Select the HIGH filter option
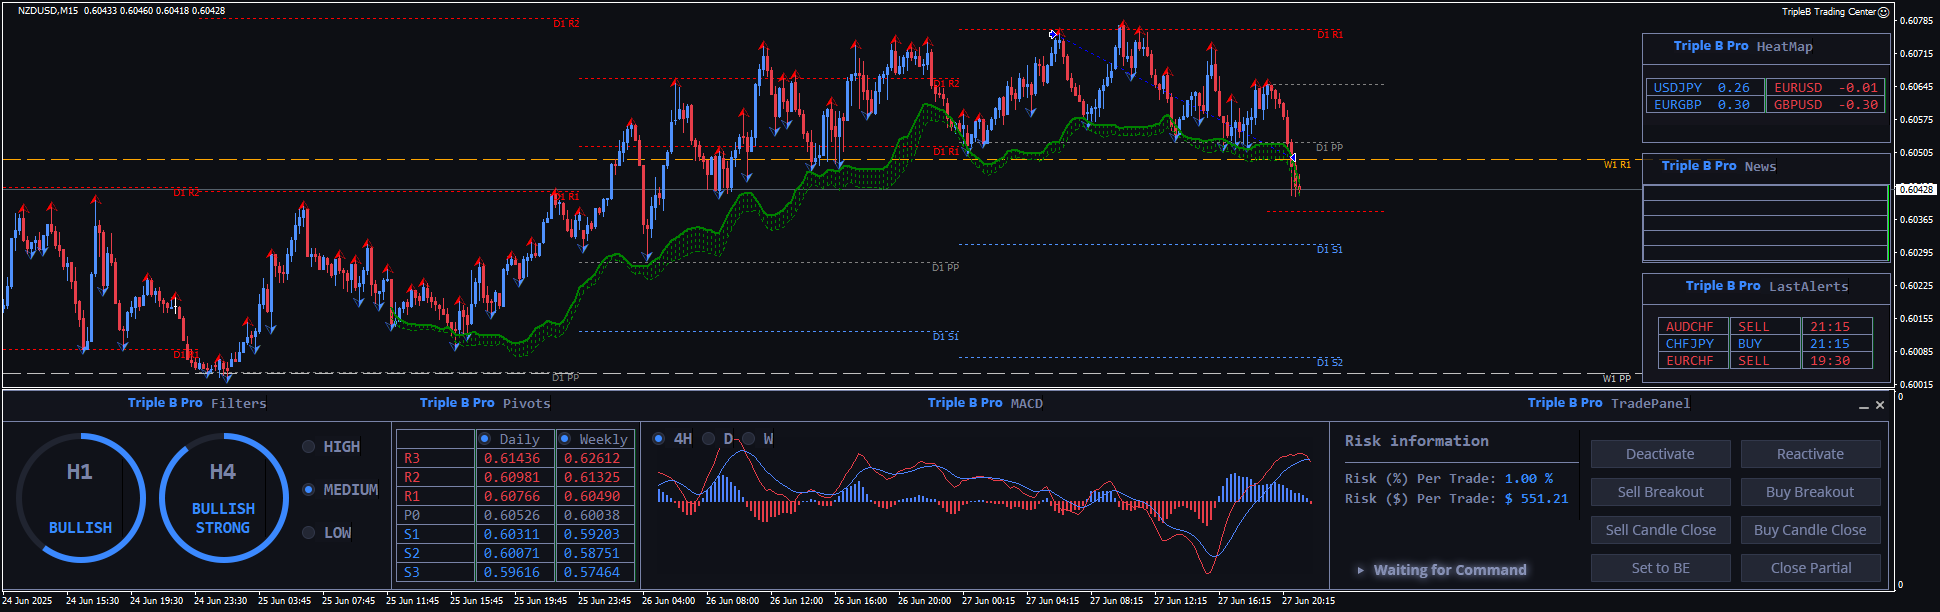Screen dimensions: 1940x612 [x=309, y=447]
